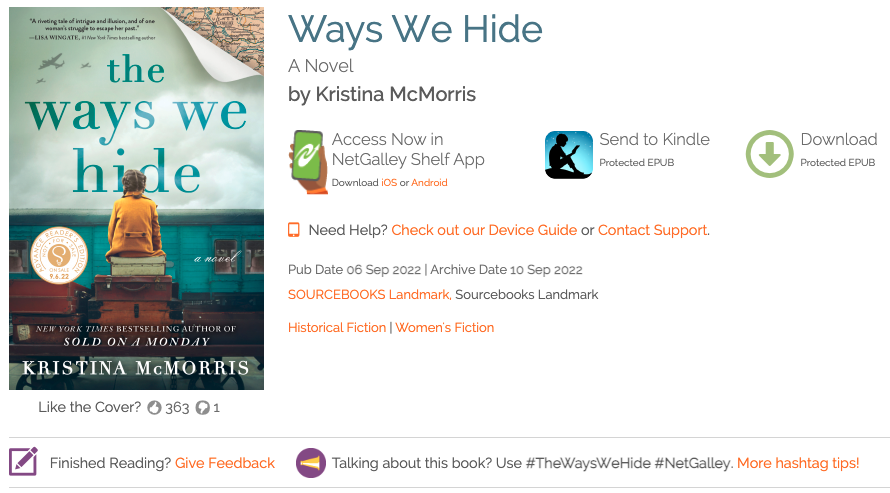Viewport: 890px width, 493px height.
Task: Open the Android app download link
Action: (x=429, y=183)
